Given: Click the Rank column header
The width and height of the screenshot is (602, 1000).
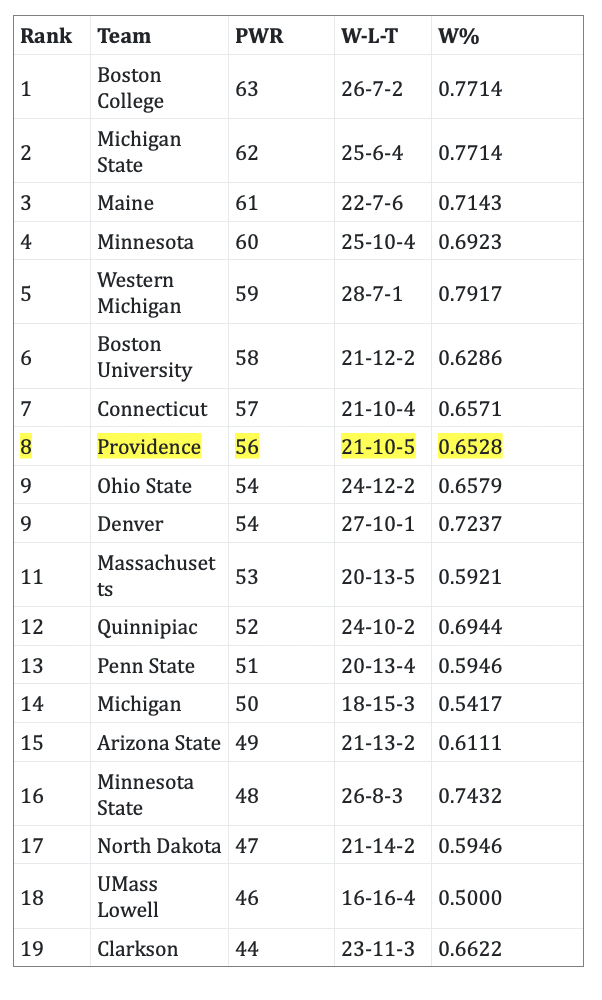Looking at the screenshot, I should coord(46,36).
